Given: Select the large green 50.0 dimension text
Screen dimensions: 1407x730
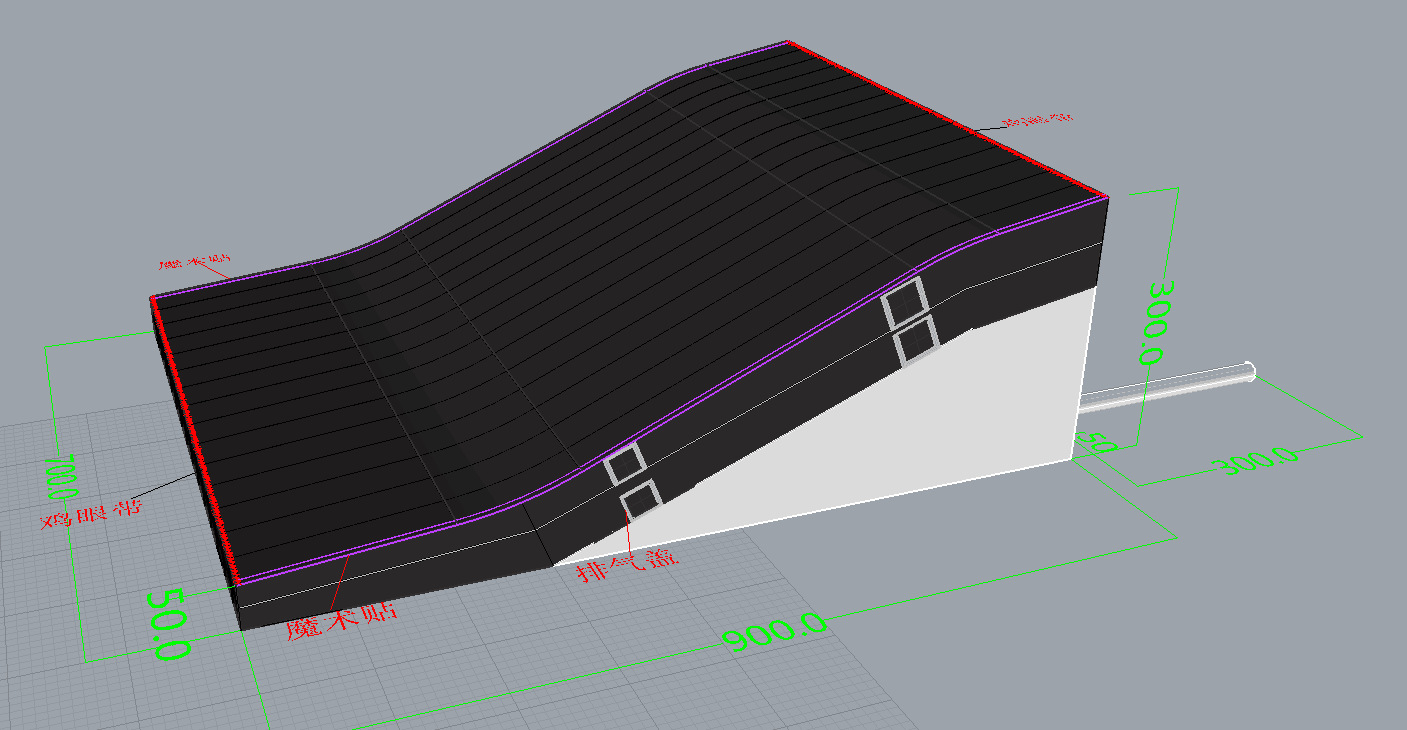Looking at the screenshot, I should click(x=168, y=625).
